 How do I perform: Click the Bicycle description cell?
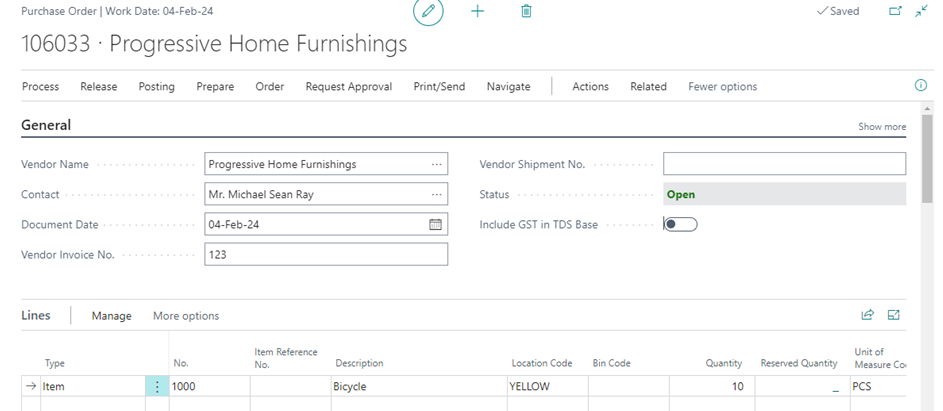419,386
